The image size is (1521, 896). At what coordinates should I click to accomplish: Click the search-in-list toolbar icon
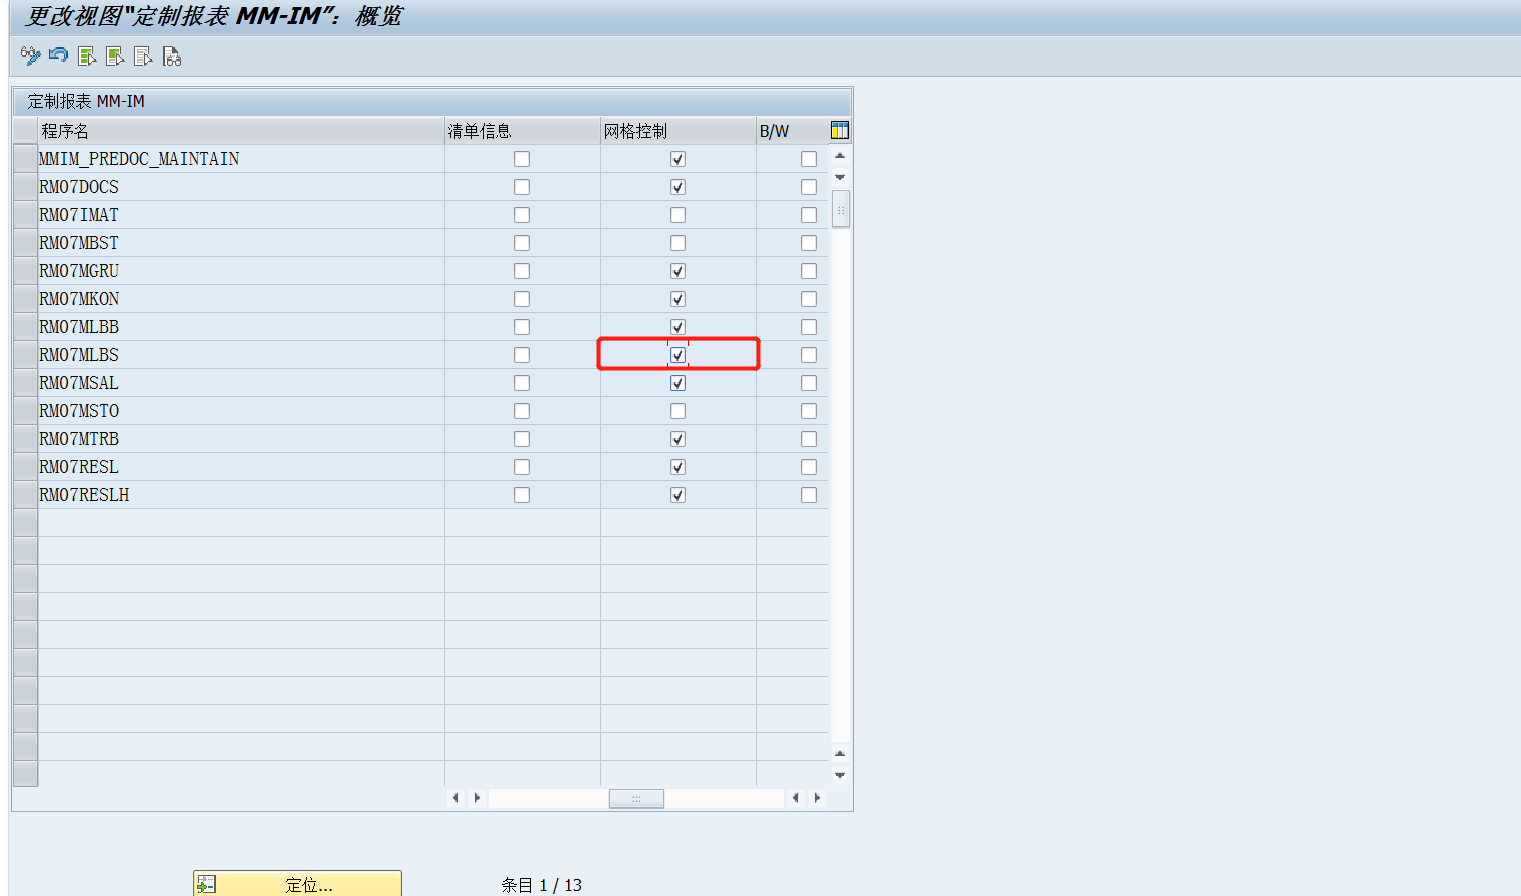[171, 56]
